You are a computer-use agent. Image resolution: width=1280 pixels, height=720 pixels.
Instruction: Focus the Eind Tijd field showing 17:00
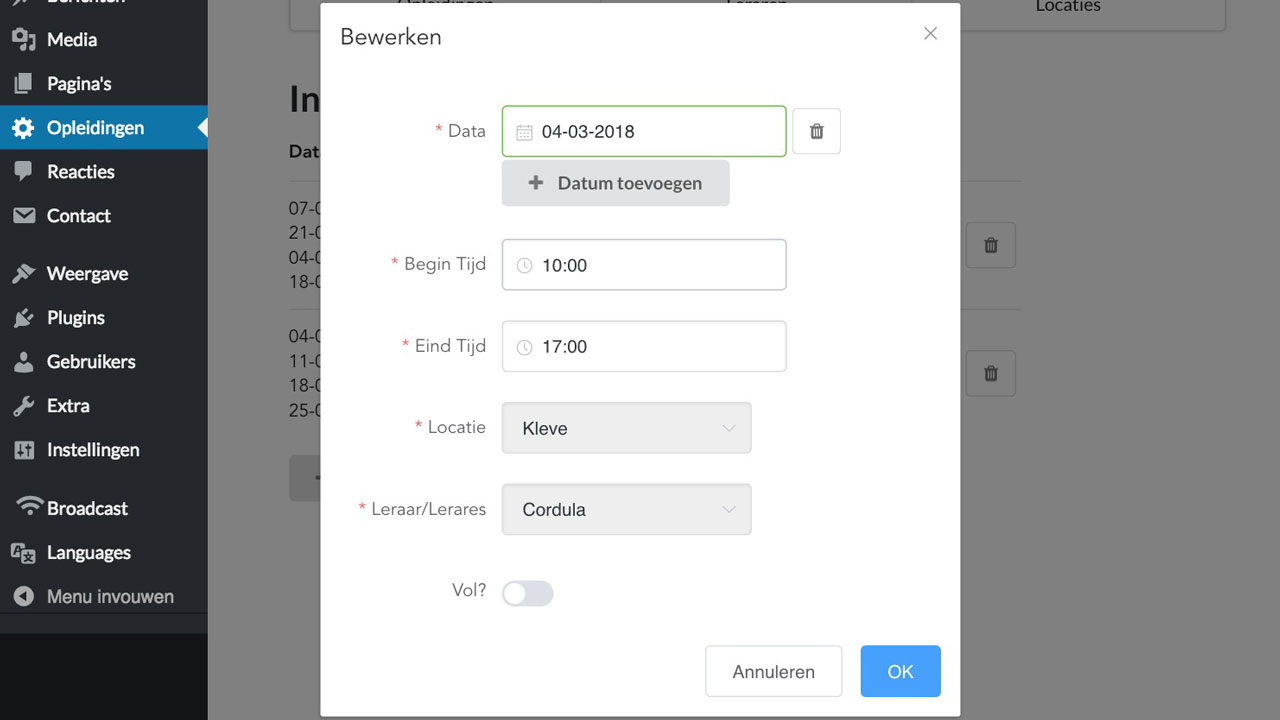pyautogui.click(x=655, y=347)
